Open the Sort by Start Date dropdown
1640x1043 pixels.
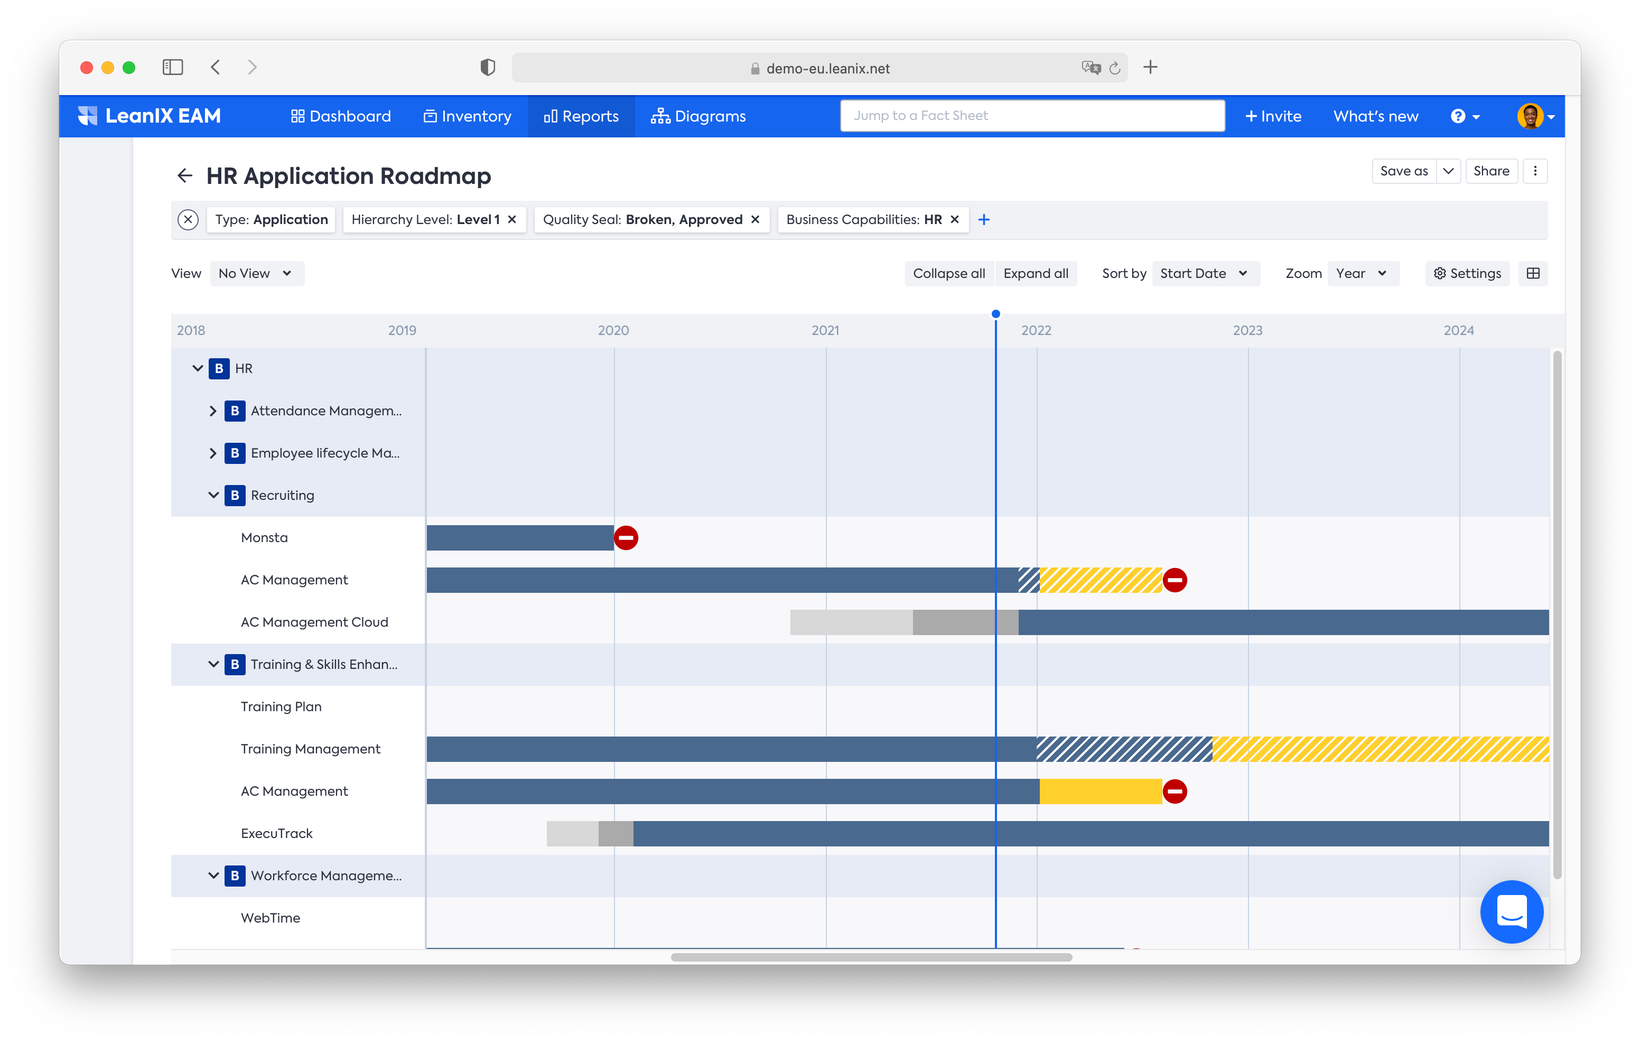(x=1205, y=274)
